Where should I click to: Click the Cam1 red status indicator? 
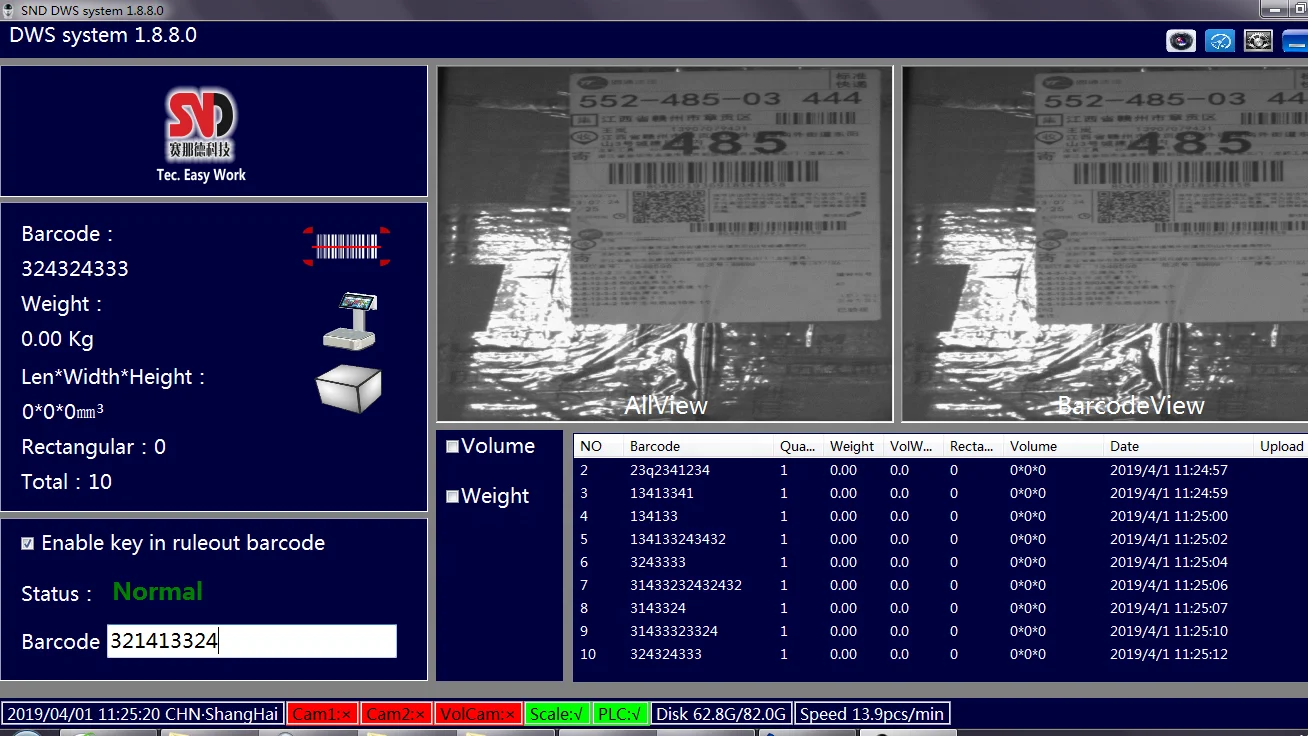tap(322, 714)
